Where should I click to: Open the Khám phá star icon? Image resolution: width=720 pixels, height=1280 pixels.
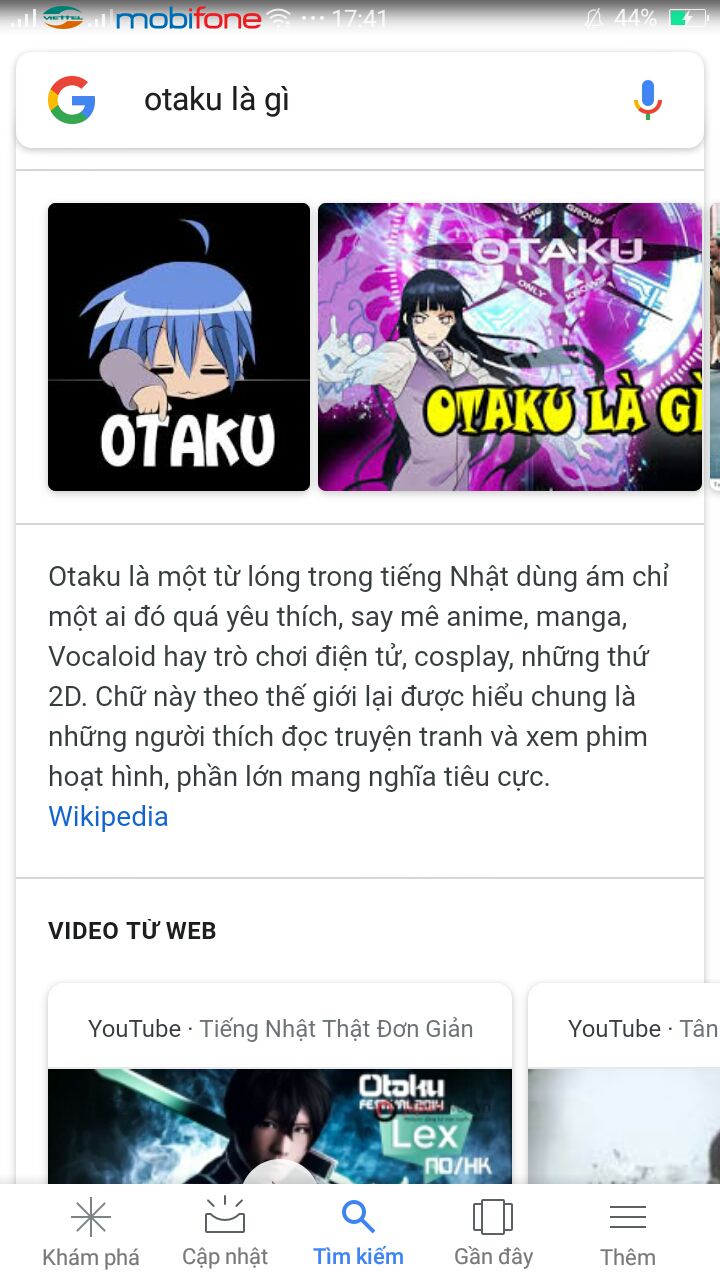(x=91, y=1217)
